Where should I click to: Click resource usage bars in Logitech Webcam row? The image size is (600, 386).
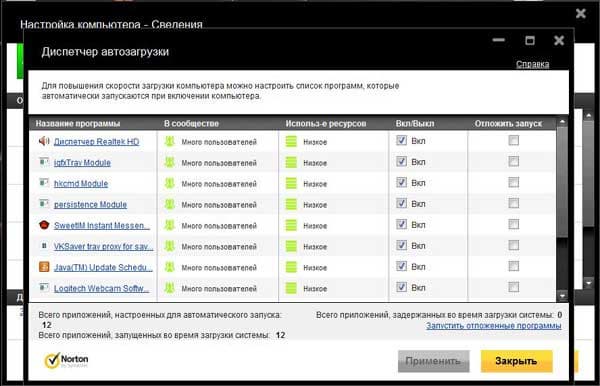[x=291, y=288]
